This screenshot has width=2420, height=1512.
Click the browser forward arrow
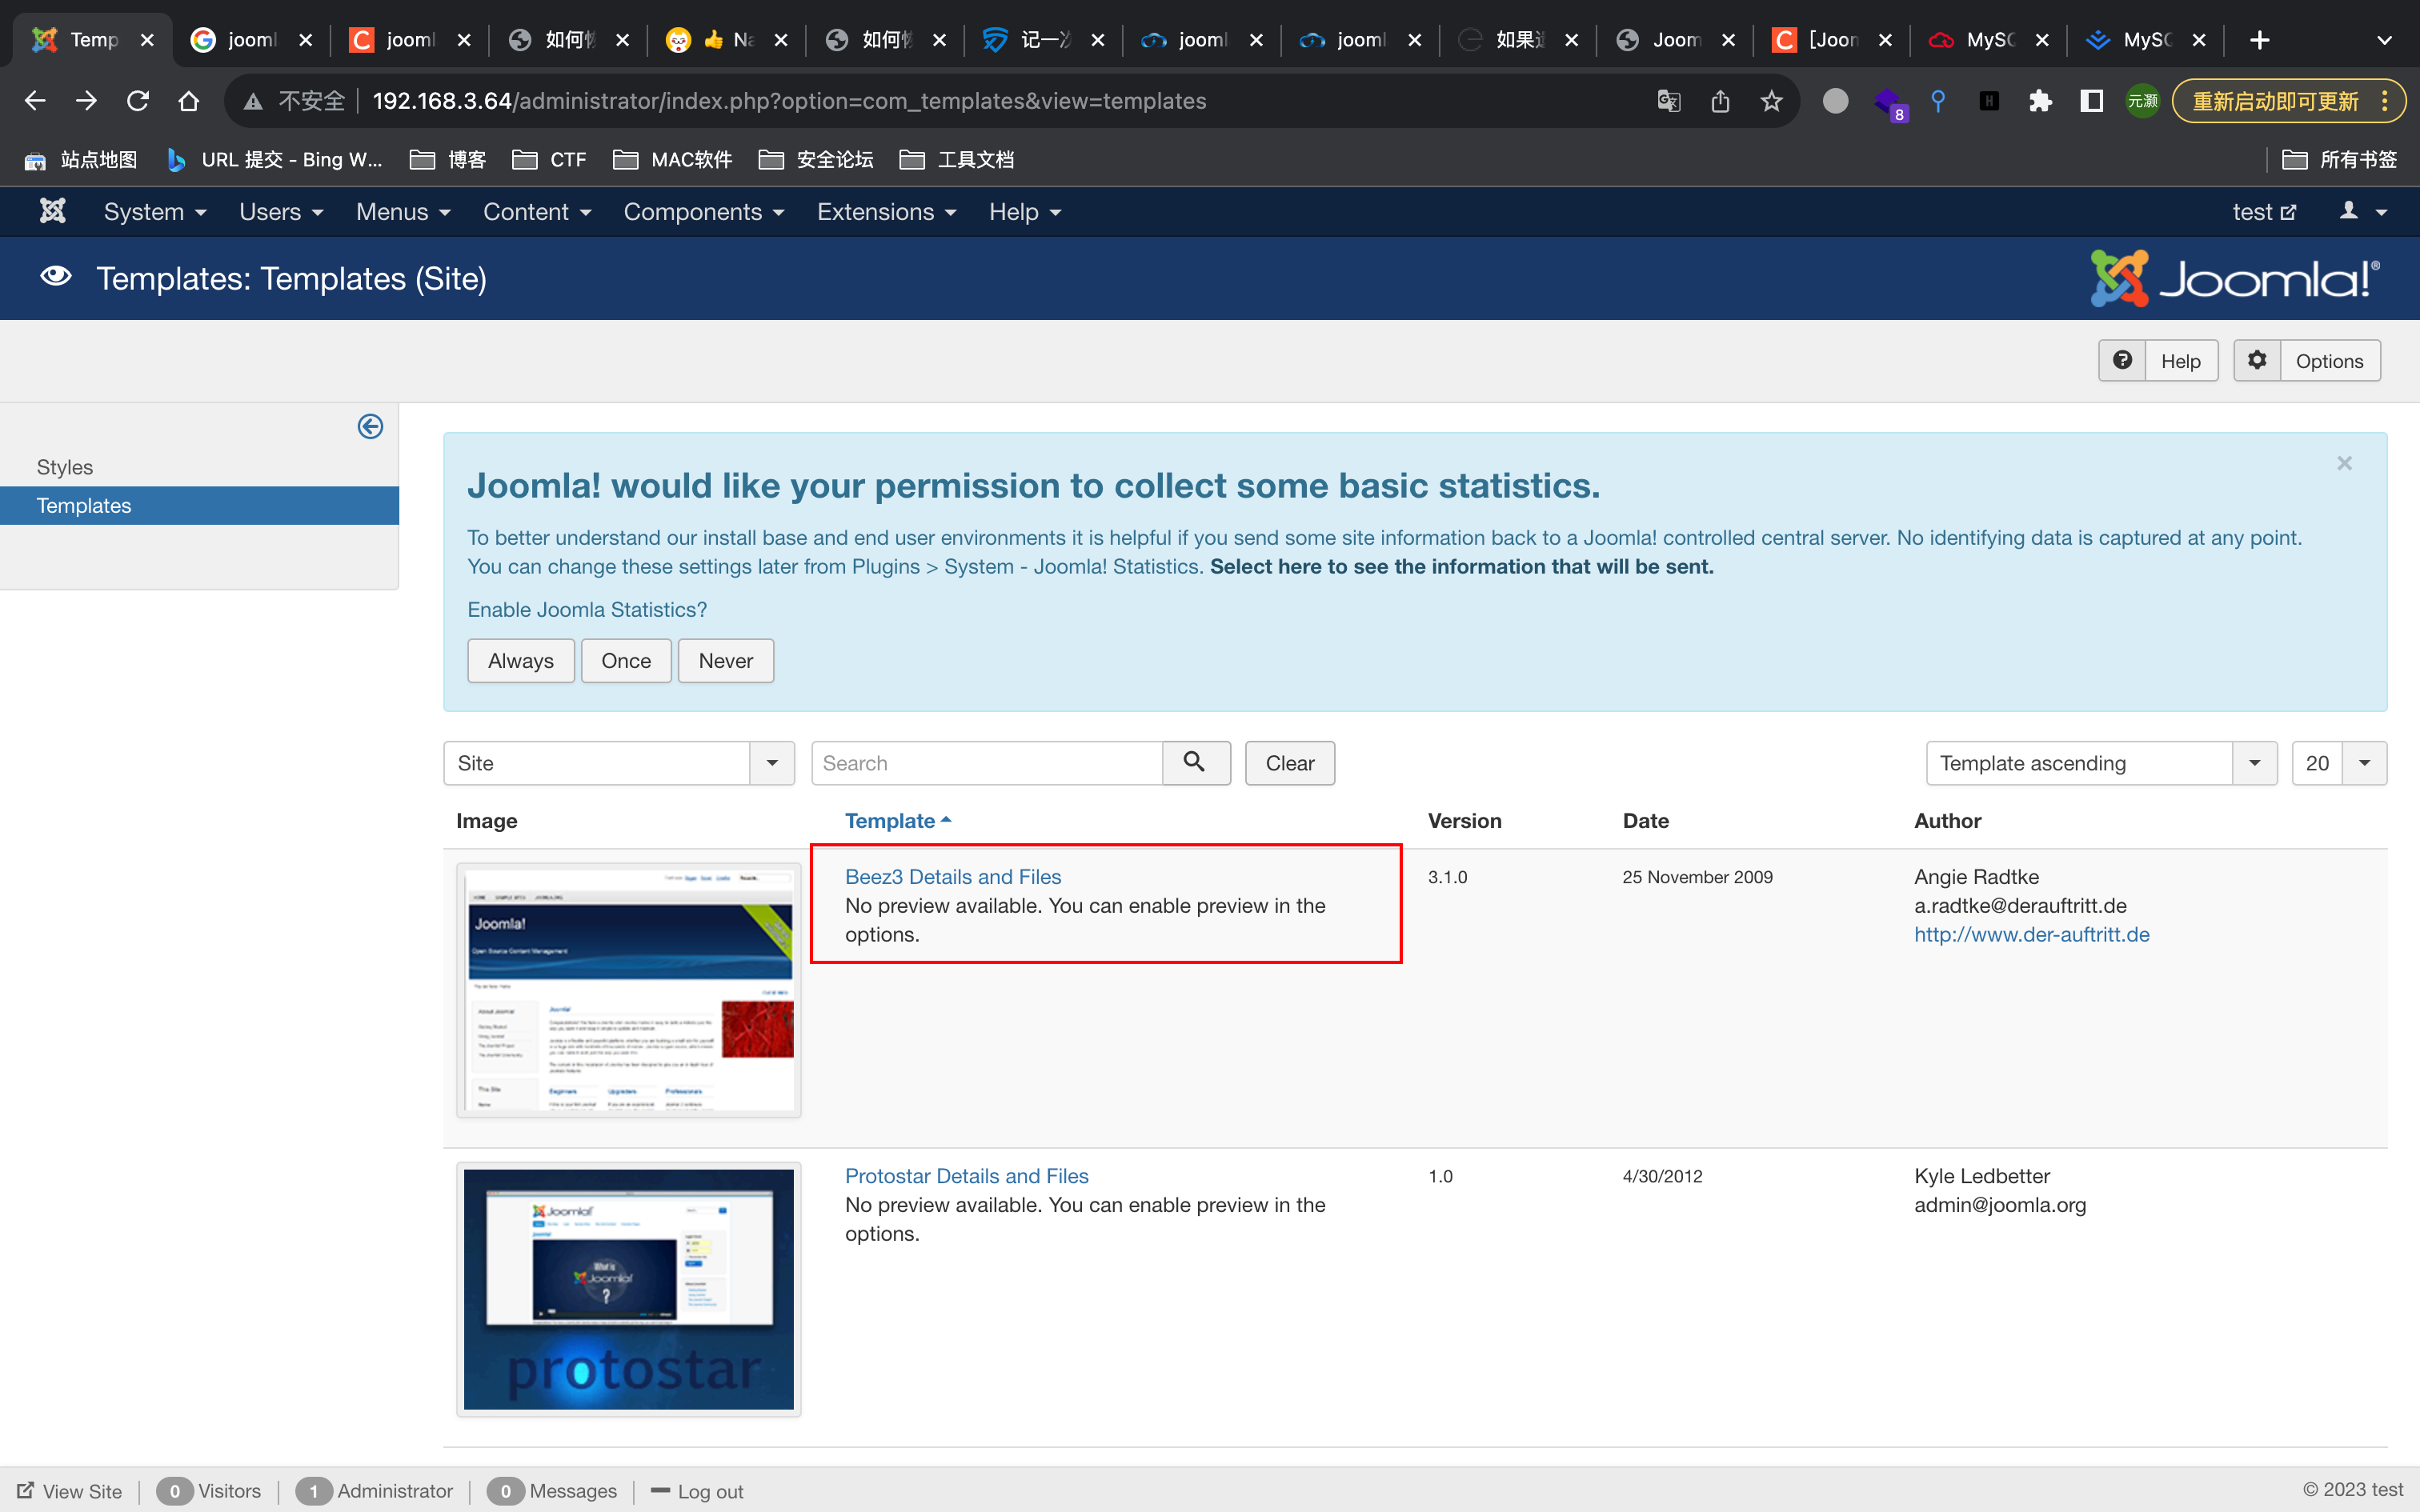(87, 101)
